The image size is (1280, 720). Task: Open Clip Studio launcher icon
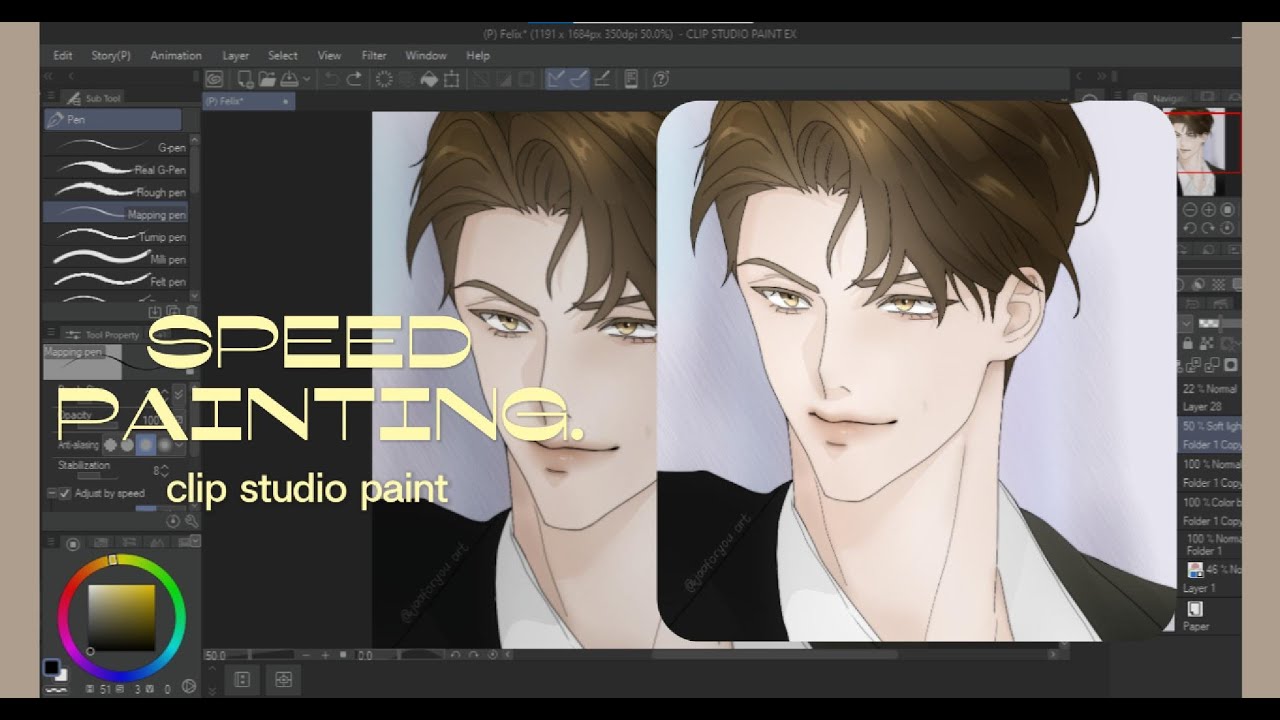(x=214, y=79)
